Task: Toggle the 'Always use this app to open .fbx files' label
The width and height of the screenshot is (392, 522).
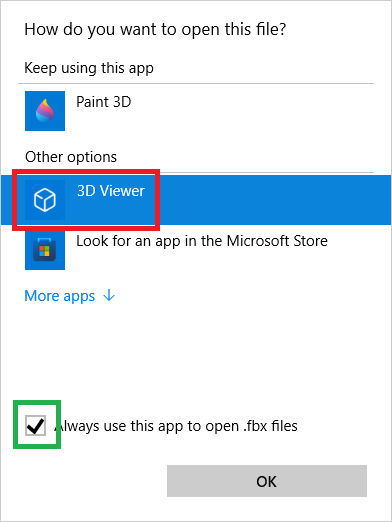Action: coord(176,426)
